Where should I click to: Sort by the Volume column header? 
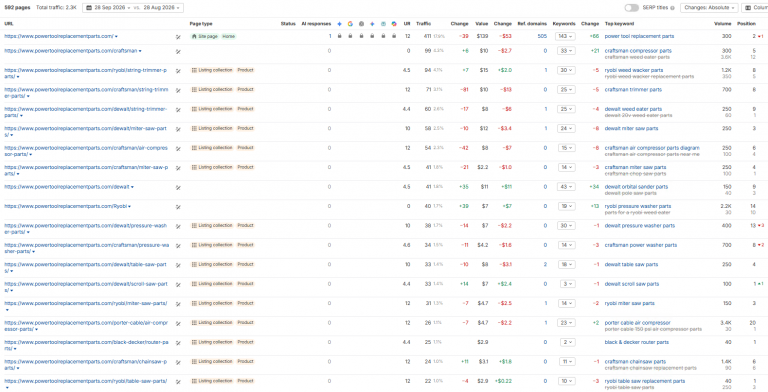pos(723,24)
